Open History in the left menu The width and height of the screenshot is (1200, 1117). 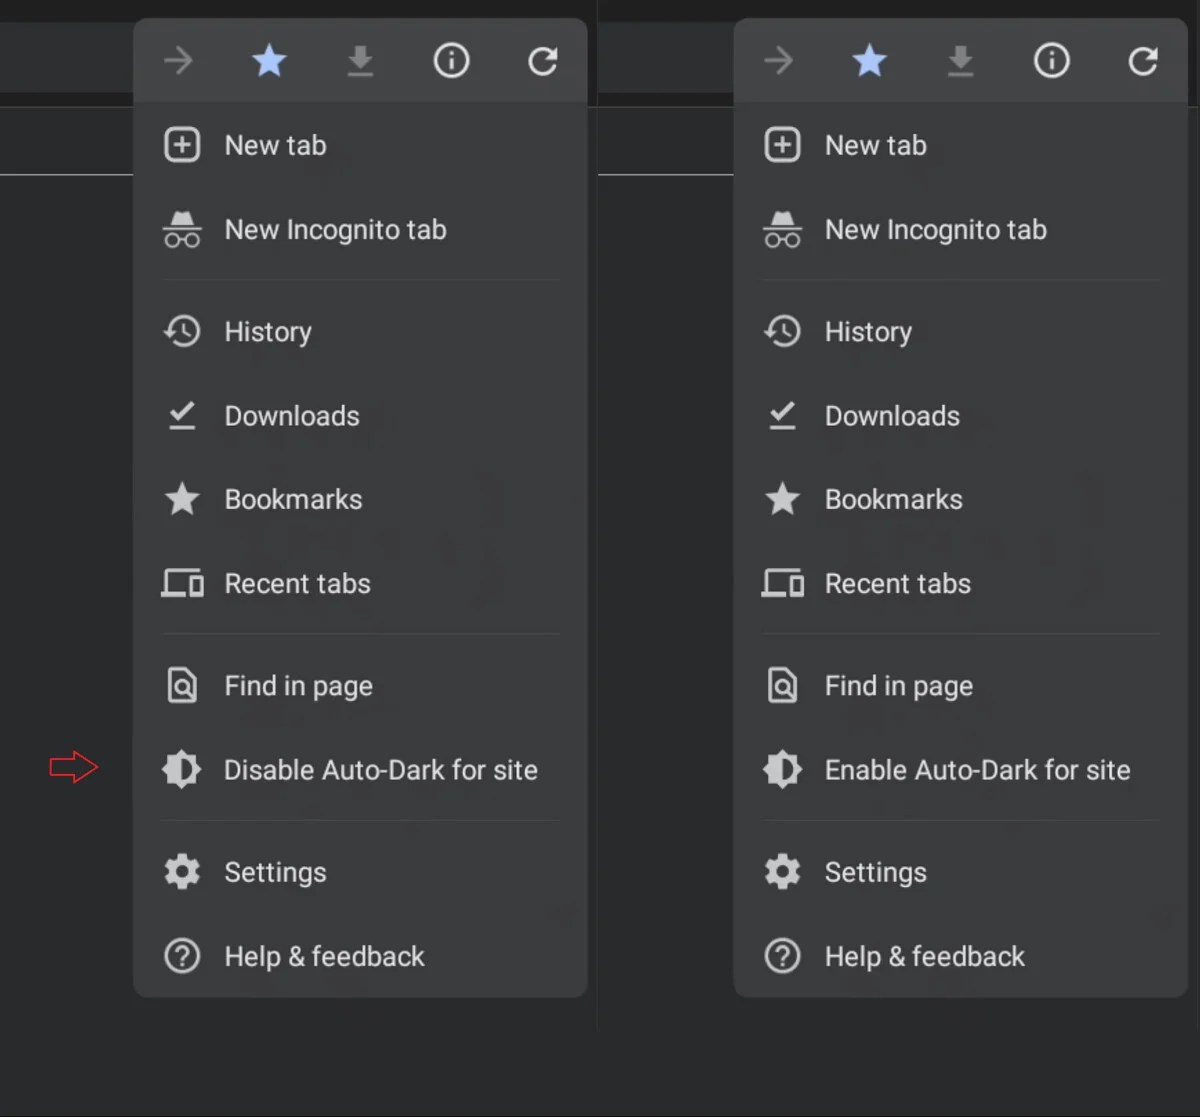360,331
